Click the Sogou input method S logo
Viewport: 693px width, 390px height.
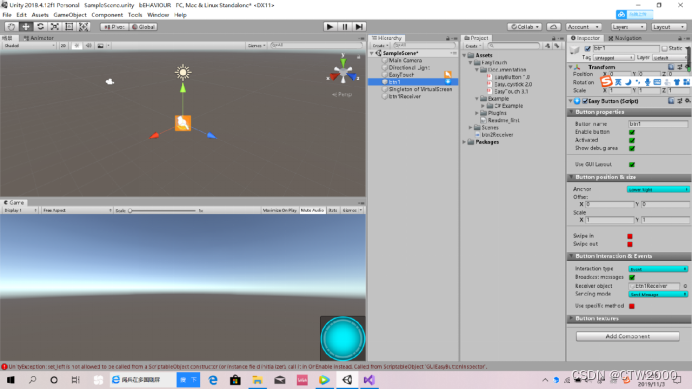tap(606, 82)
